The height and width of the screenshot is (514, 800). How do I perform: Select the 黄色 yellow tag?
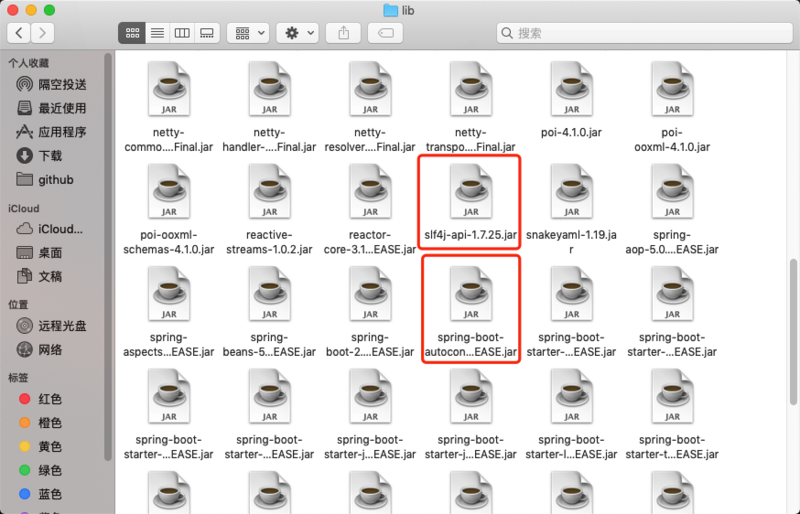click(40, 447)
